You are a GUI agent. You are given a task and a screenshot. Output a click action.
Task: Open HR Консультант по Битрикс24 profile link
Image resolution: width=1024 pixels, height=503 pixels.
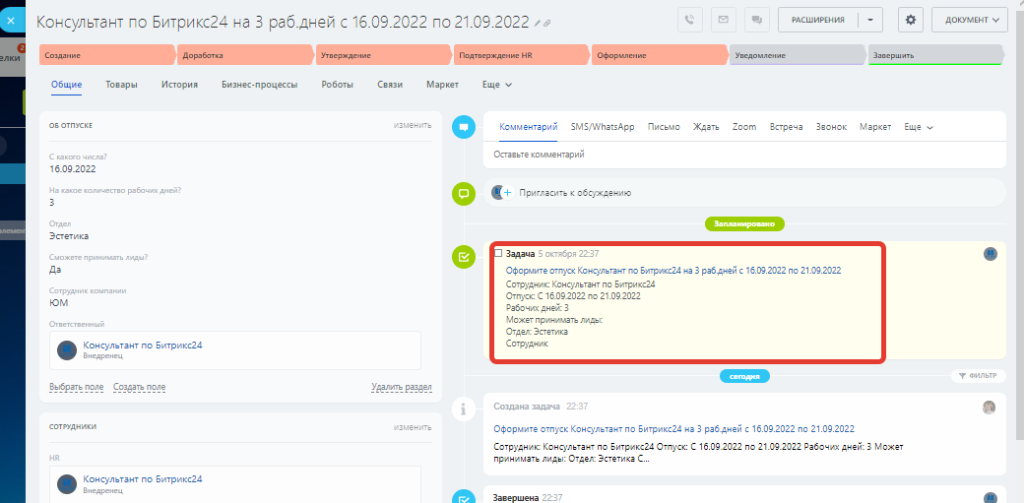[x=143, y=479]
